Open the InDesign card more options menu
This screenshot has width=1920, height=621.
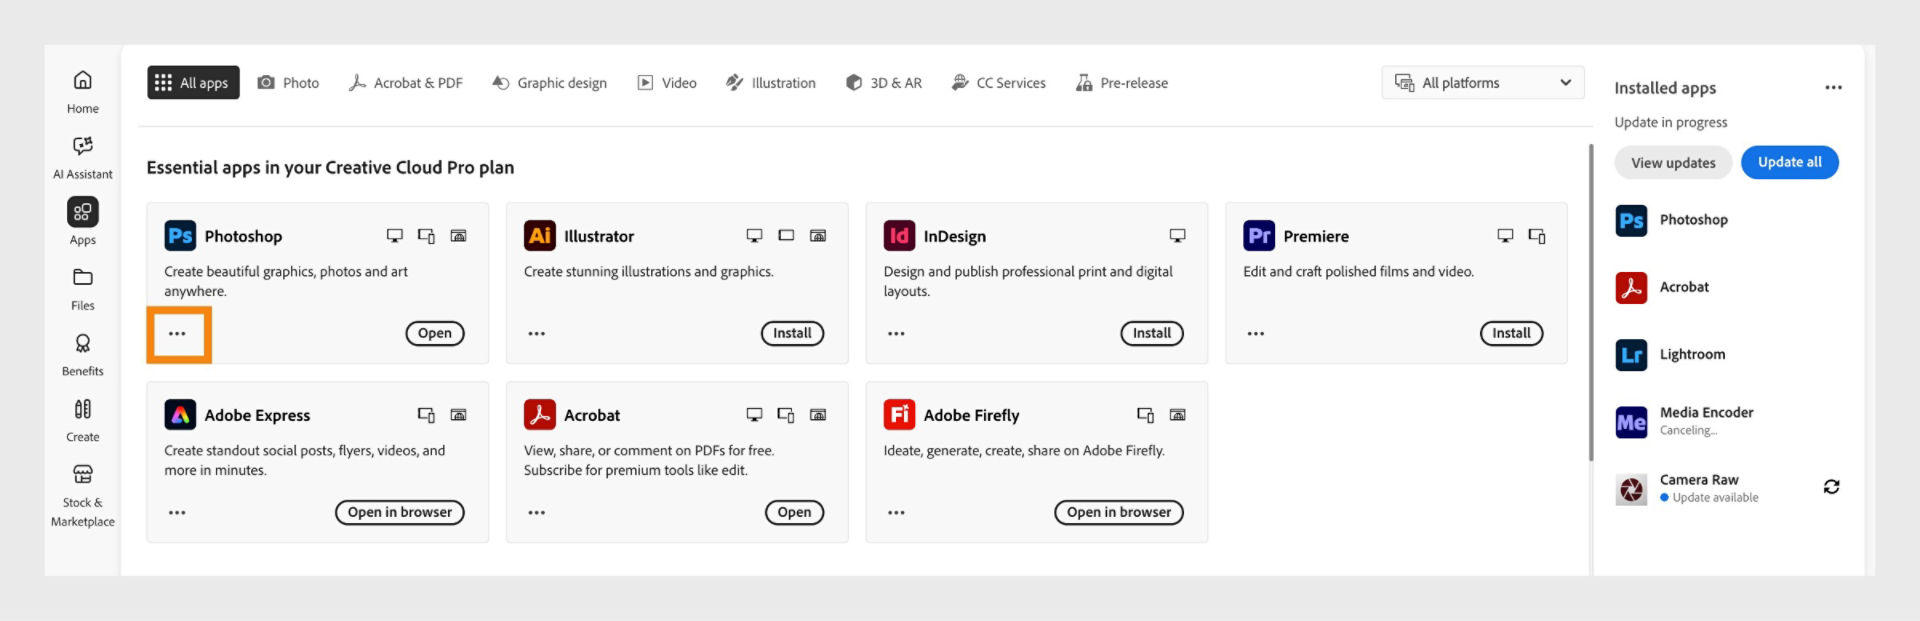[x=896, y=334]
